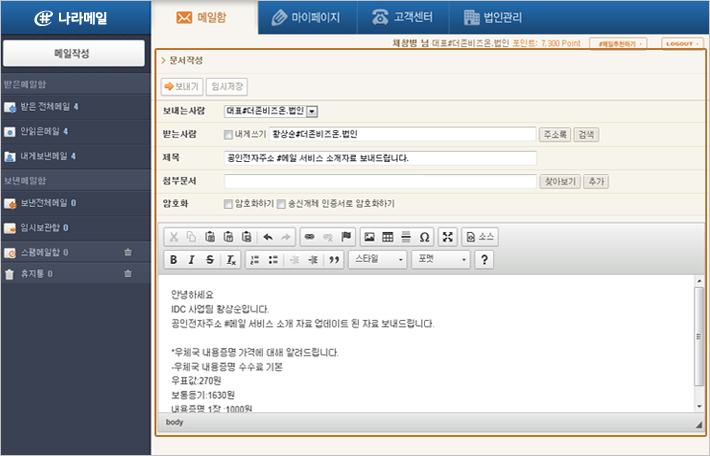Click the 추가 attachment button
710x456 pixels.
(x=596, y=182)
